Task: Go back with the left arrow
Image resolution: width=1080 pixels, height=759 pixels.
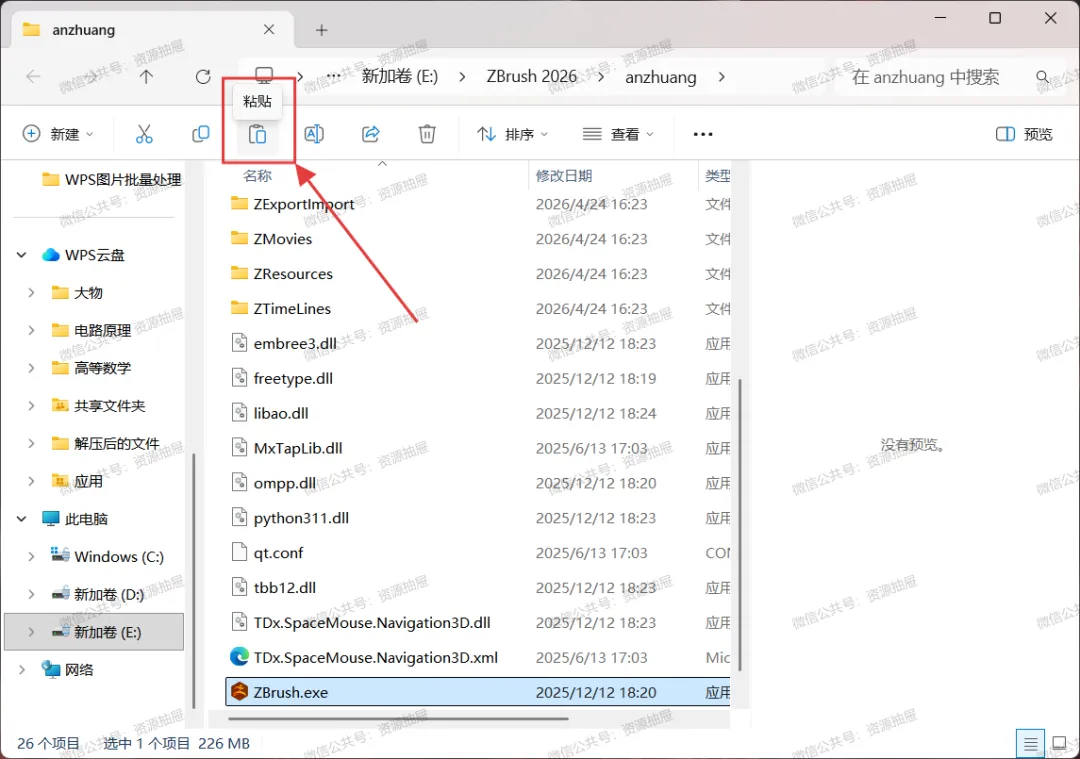Action: click(x=33, y=76)
